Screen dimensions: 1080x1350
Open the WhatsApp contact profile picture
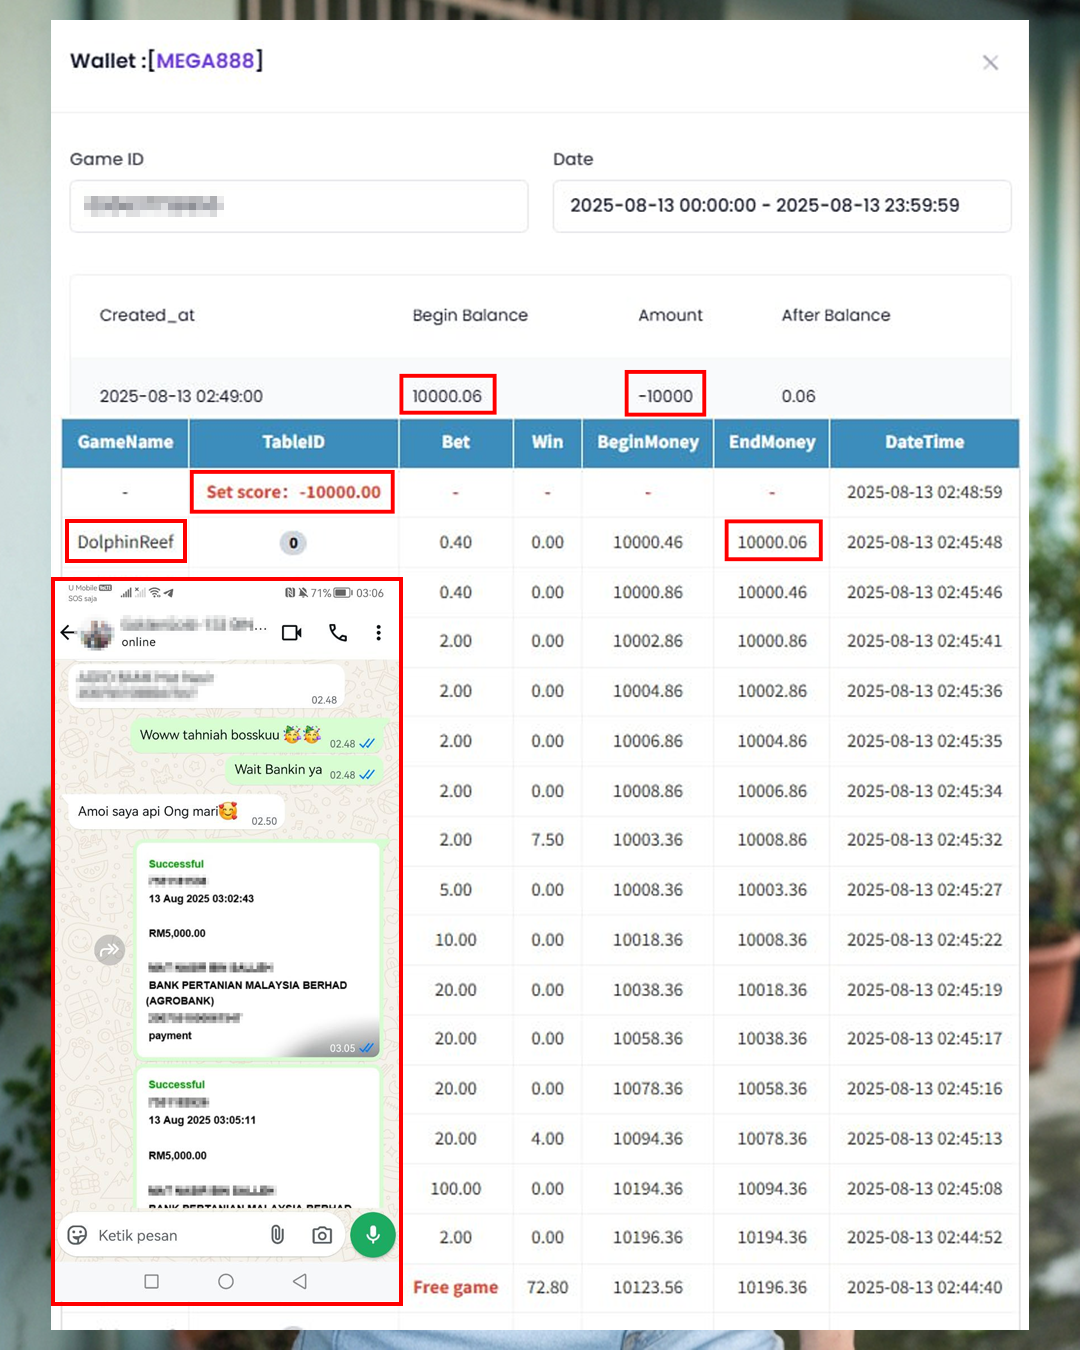[x=98, y=633]
